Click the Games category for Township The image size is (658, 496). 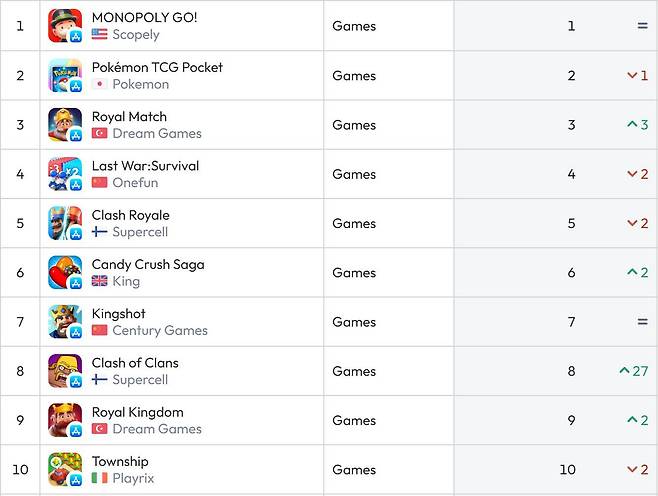point(354,470)
